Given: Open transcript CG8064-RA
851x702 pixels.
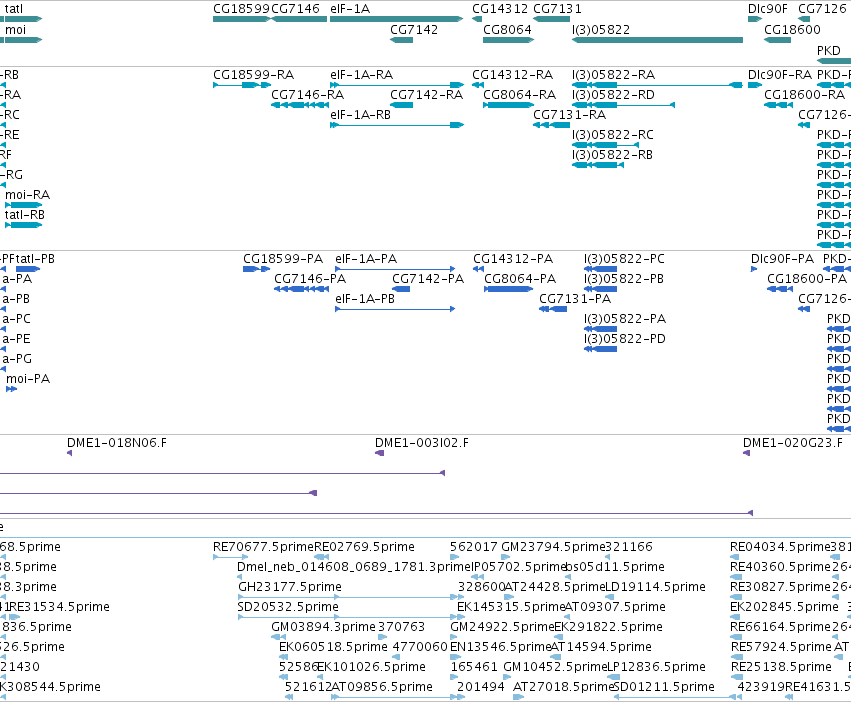Looking at the screenshot, I should pyautogui.click(x=519, y=95).
